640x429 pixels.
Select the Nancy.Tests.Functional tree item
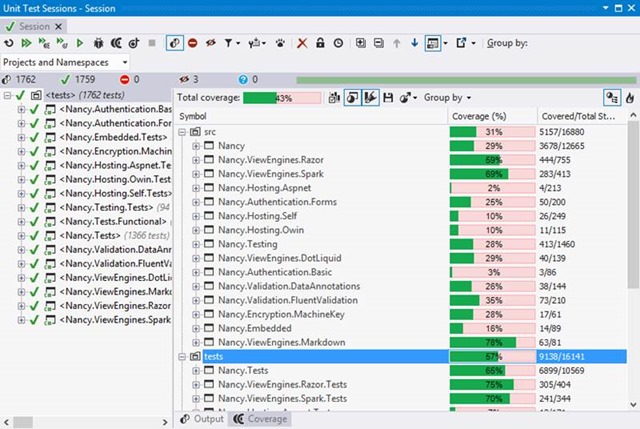pos(113,222)
